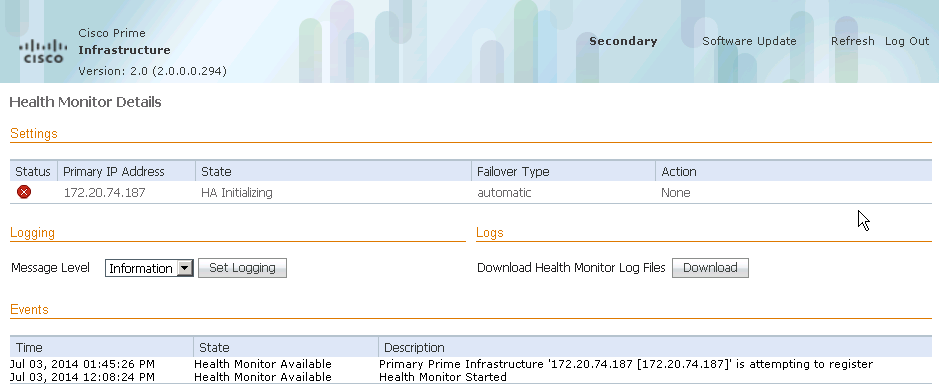939x392 pixels.
Task: Click the Logs section heading
Action: coord(490,233)
